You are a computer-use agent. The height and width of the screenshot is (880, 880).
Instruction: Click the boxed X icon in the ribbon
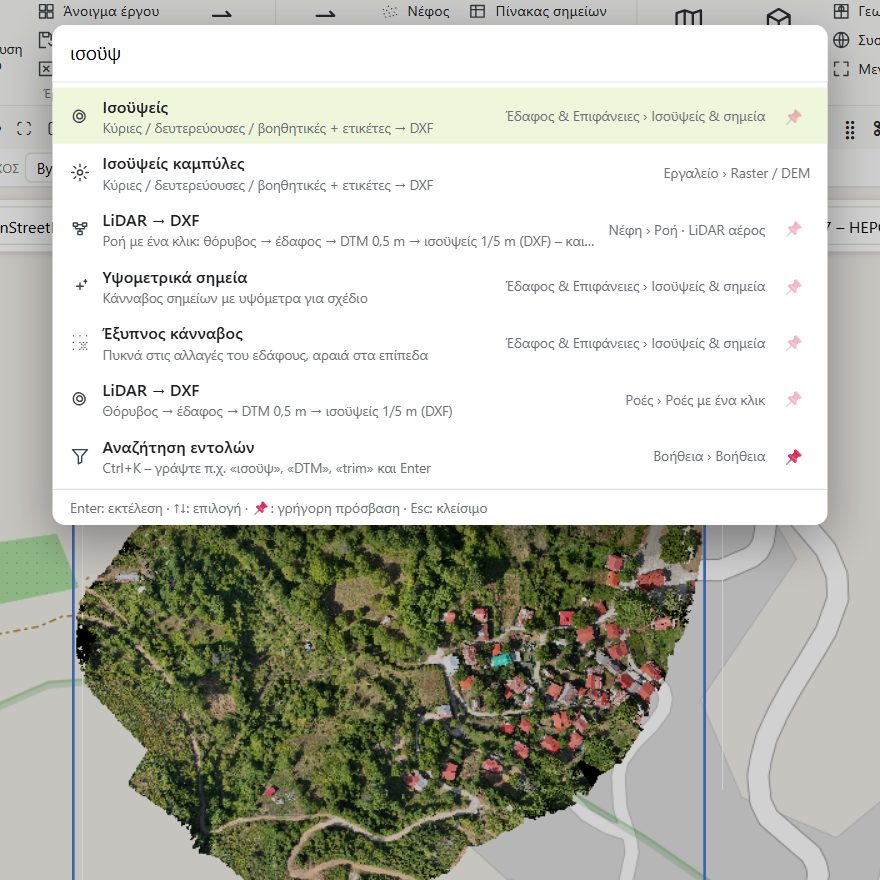point(45,68)
